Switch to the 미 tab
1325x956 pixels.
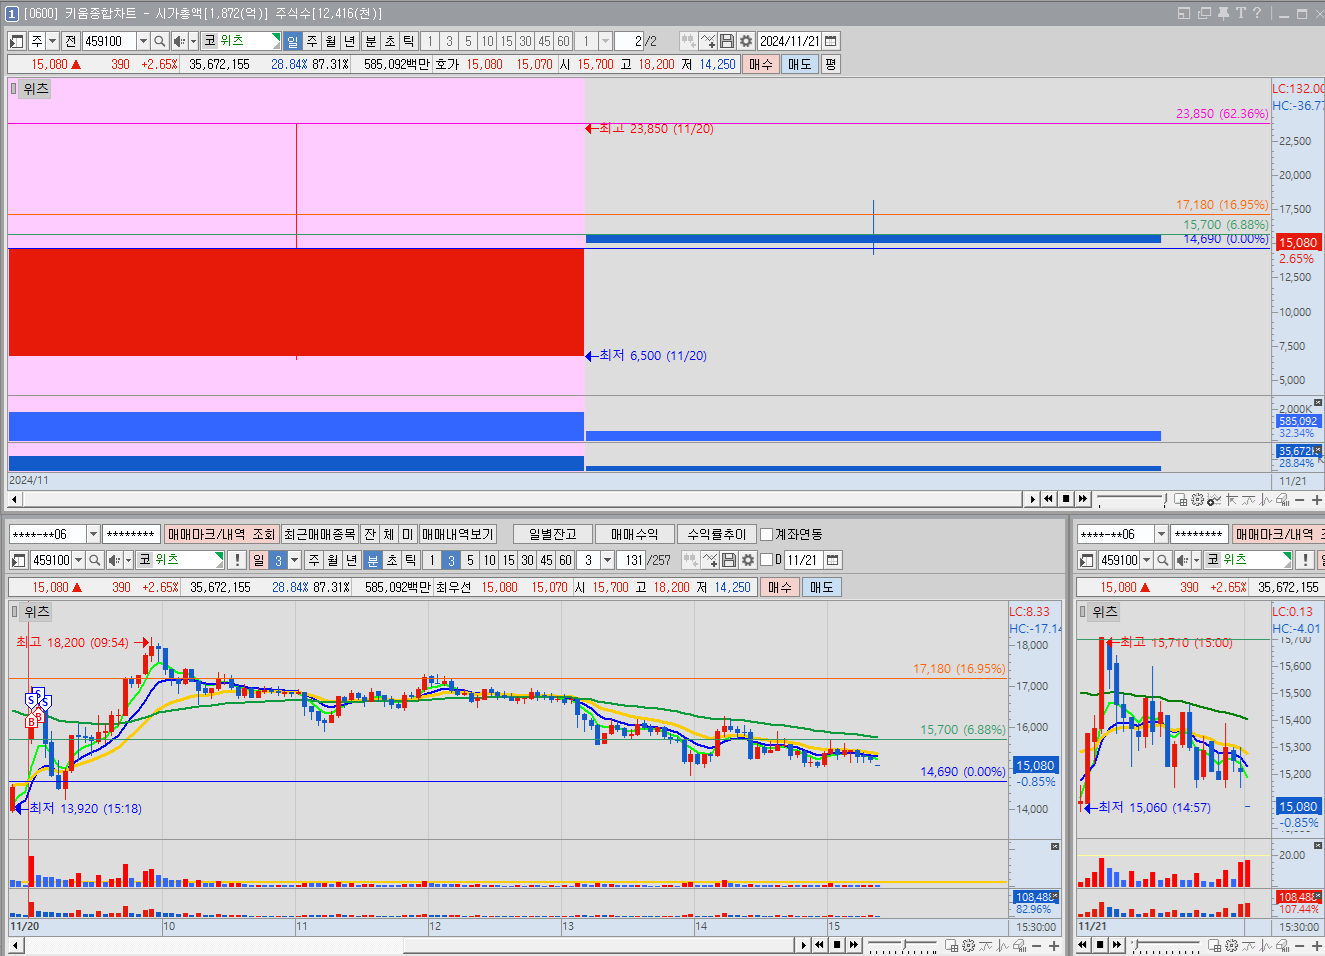[408, 534]
